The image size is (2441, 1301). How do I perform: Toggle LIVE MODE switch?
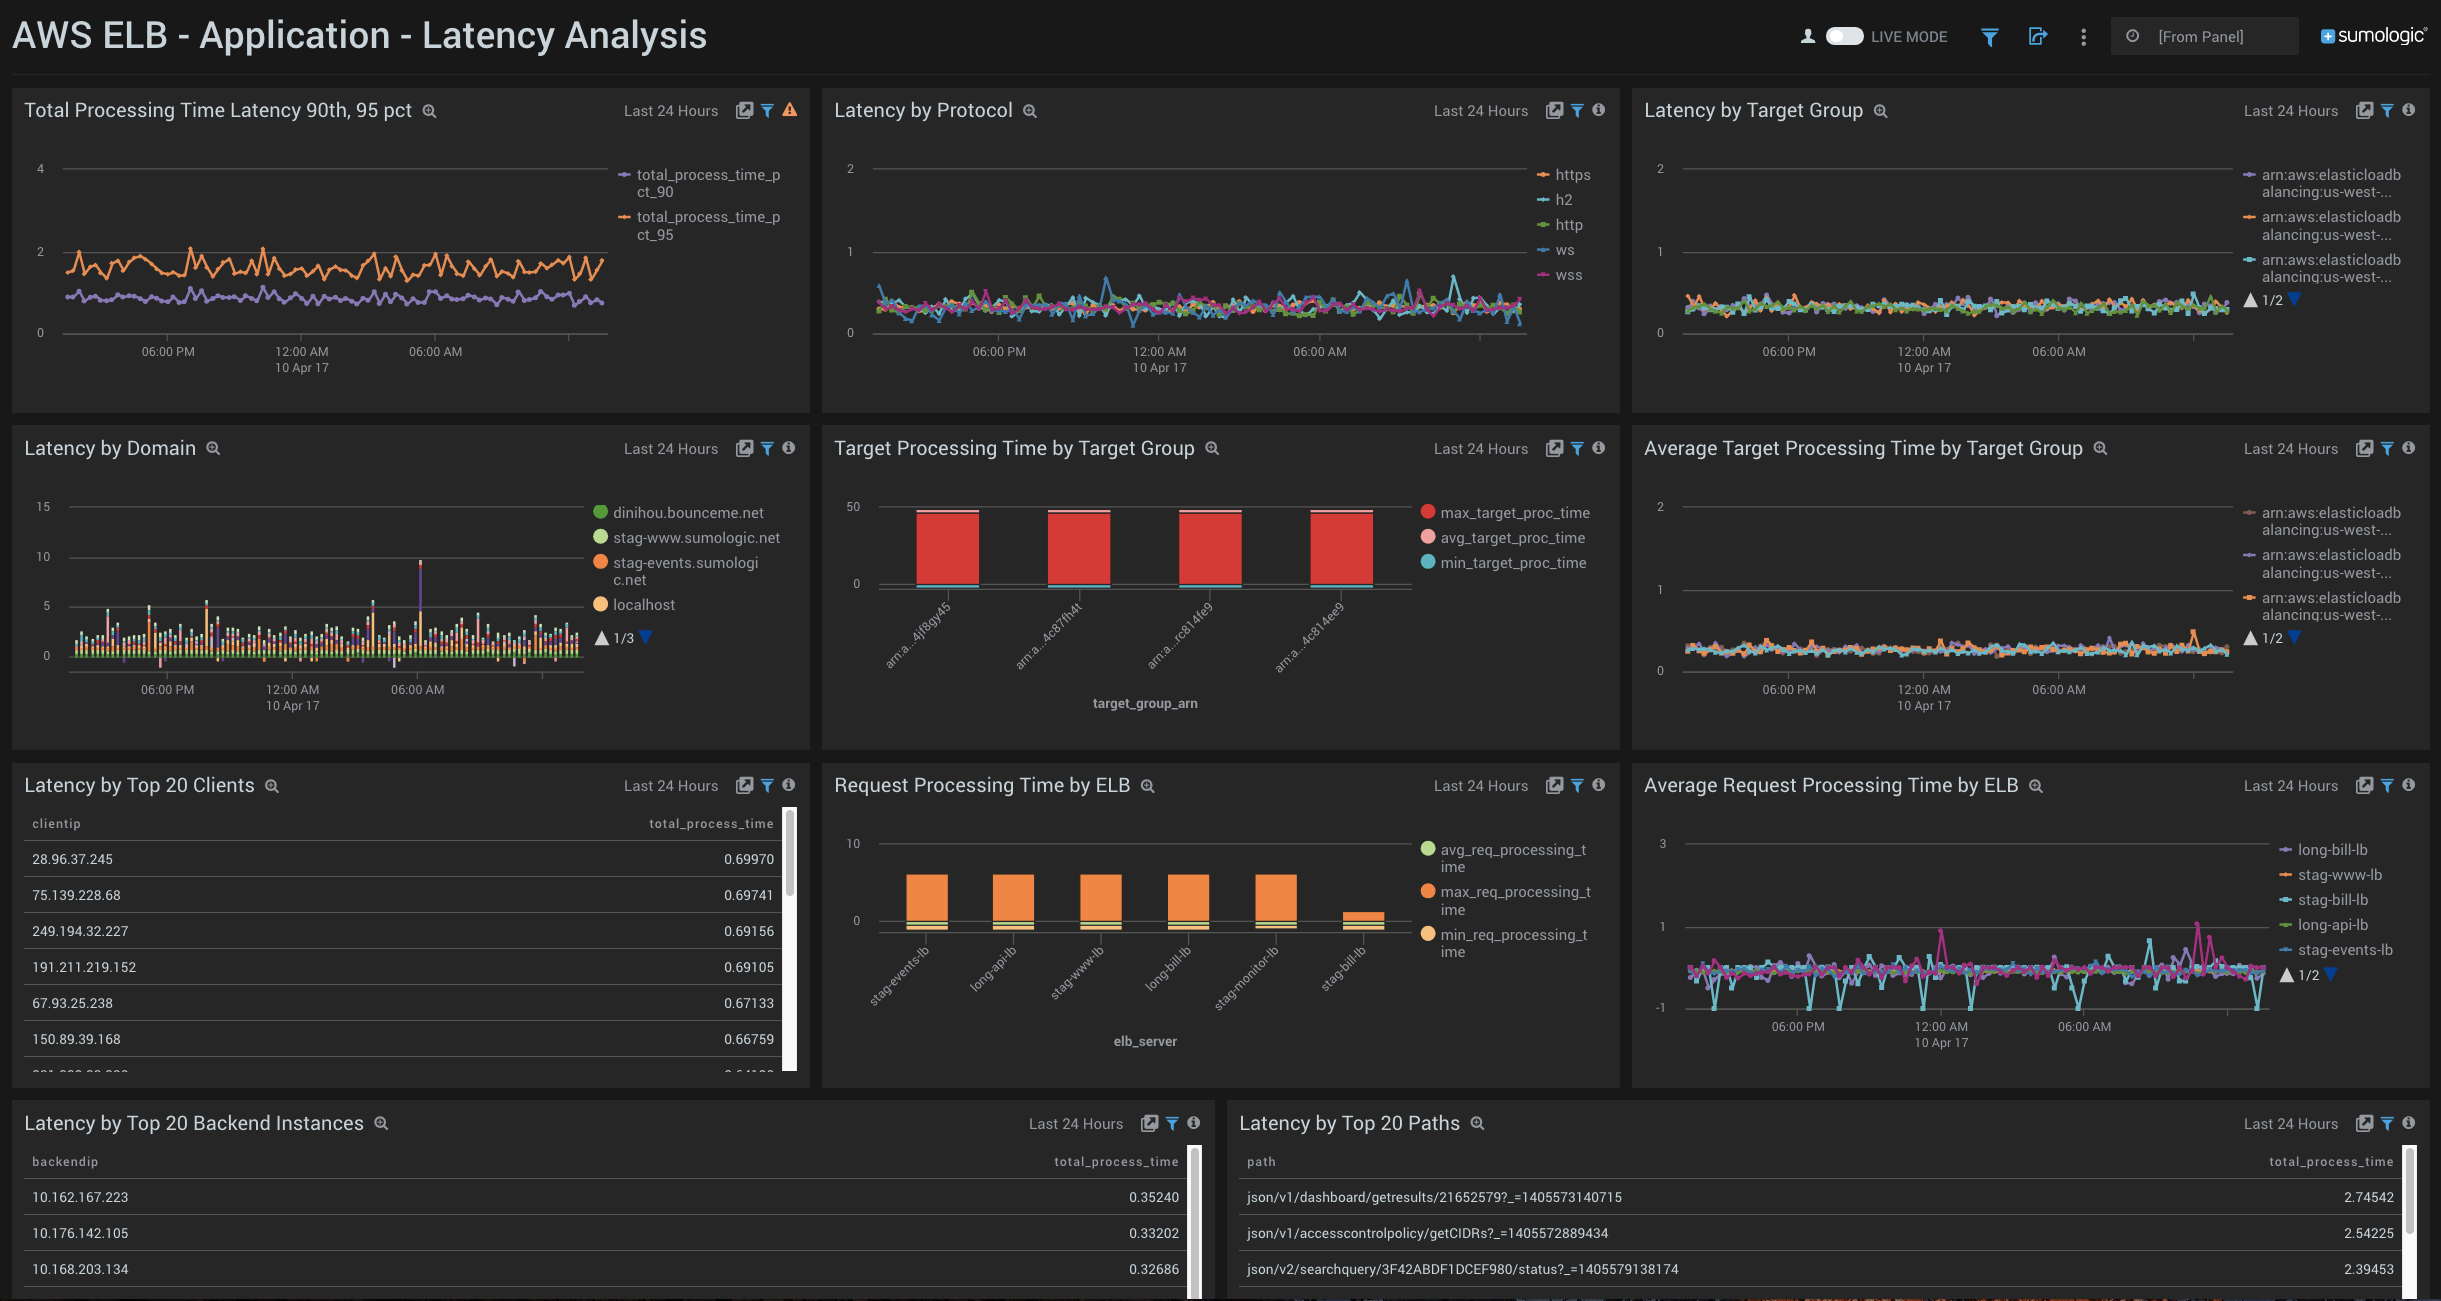1844,36
